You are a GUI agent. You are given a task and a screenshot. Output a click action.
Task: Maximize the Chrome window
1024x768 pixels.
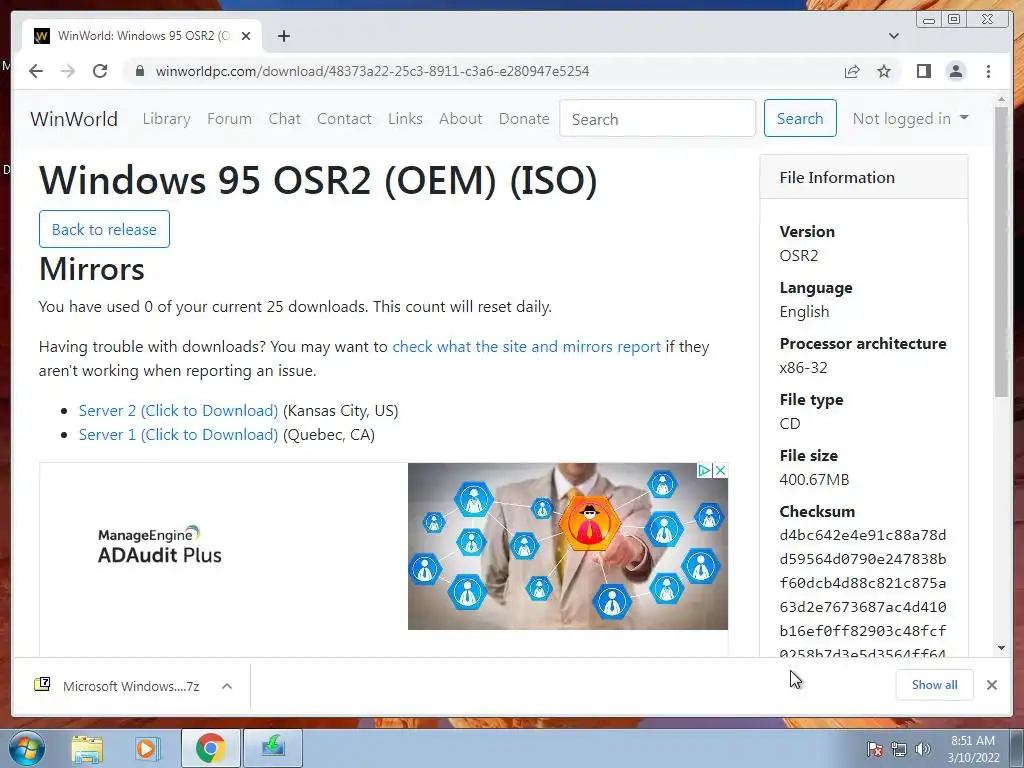(953, 20)
